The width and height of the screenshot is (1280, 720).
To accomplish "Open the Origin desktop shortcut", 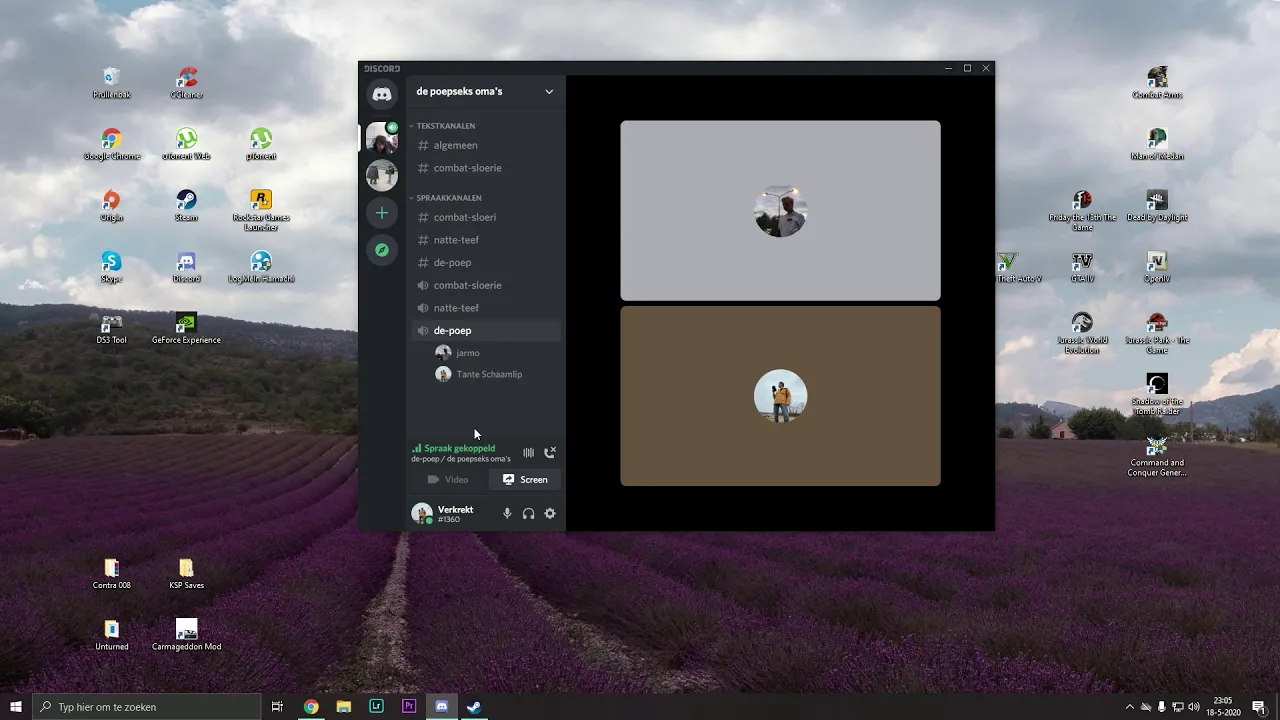I will tap(111, 206).
